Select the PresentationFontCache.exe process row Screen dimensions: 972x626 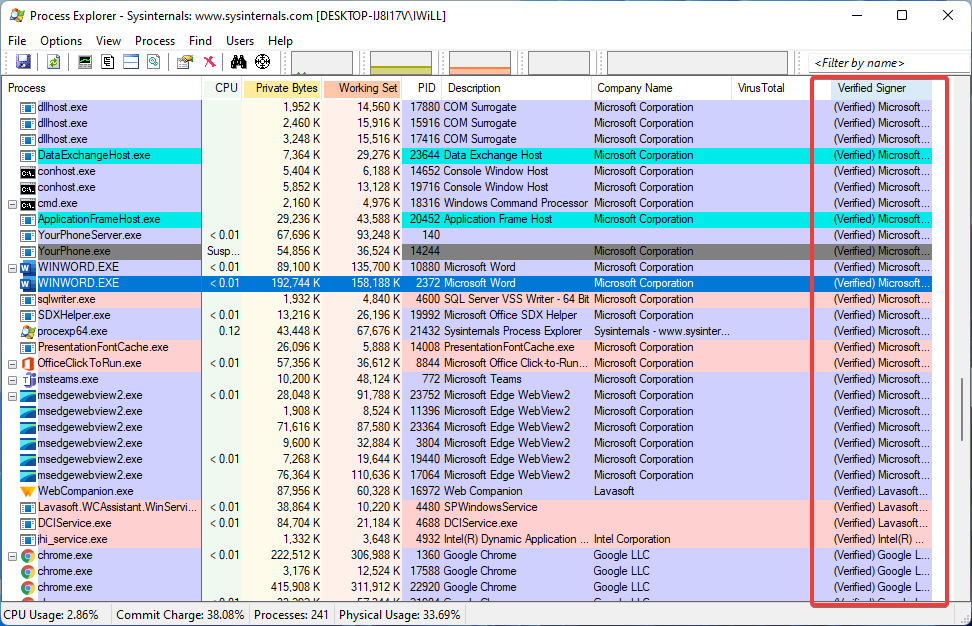tap(467, 347)
